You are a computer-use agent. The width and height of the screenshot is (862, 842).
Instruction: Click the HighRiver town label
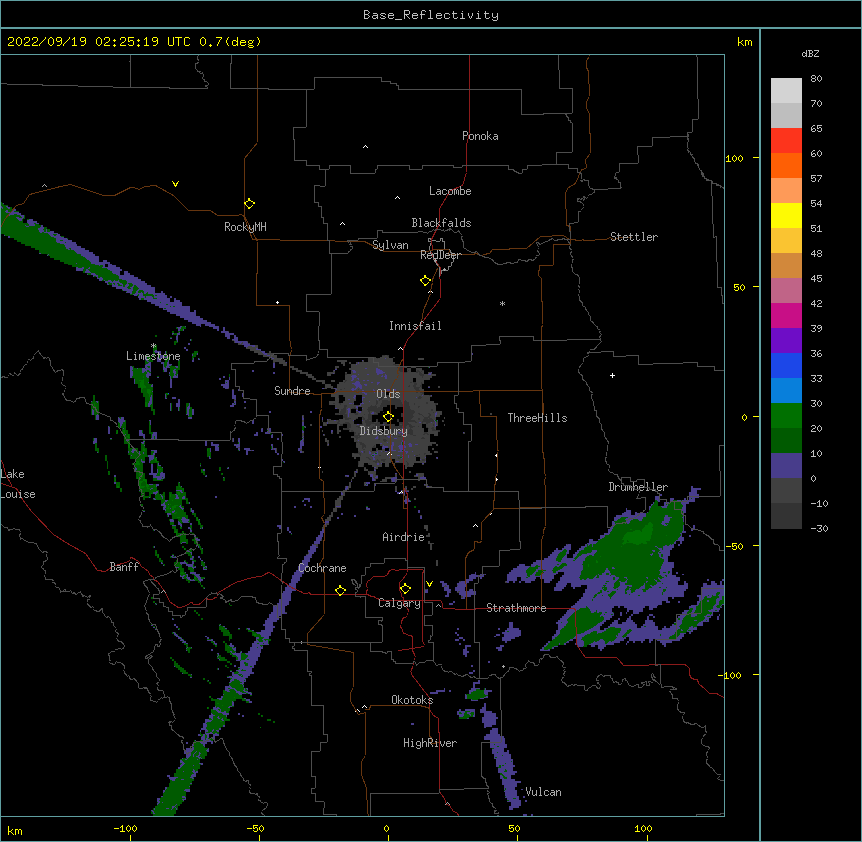(x=430, y=743)
